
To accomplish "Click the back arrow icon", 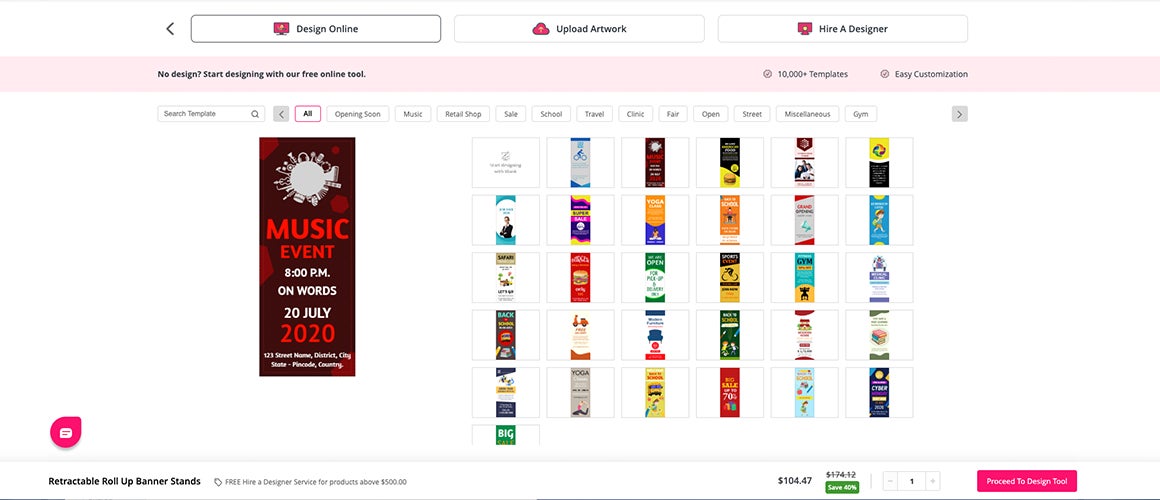I will click(x=170, y=29).
